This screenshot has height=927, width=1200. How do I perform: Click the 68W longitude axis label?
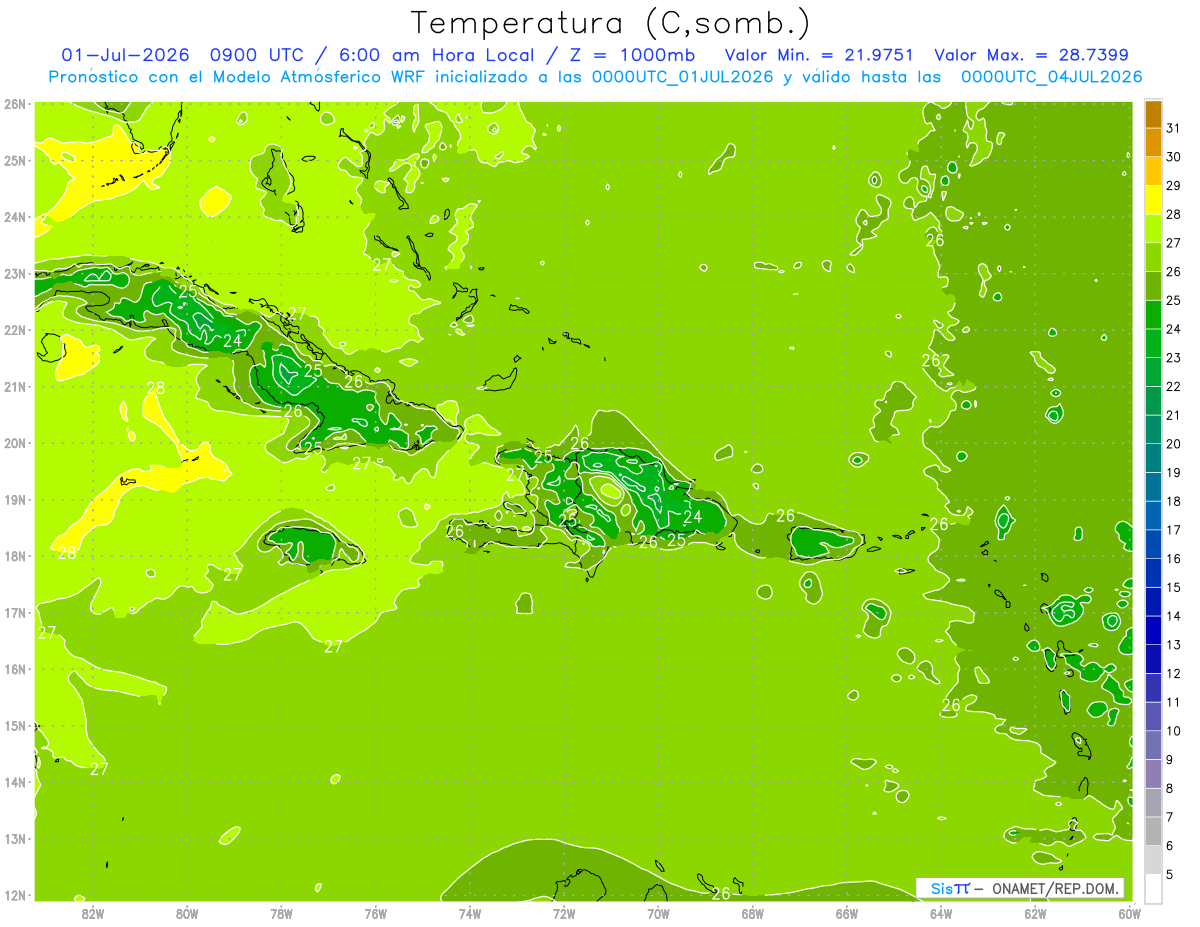pyautogui.click(x=752, y=913)
